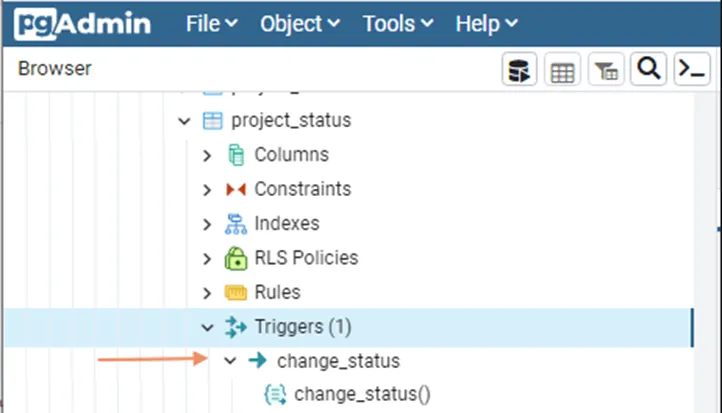Viewport: 722px width, 413px height.
Task: Click the change_status() function icon
Action: tap(275, 394)
